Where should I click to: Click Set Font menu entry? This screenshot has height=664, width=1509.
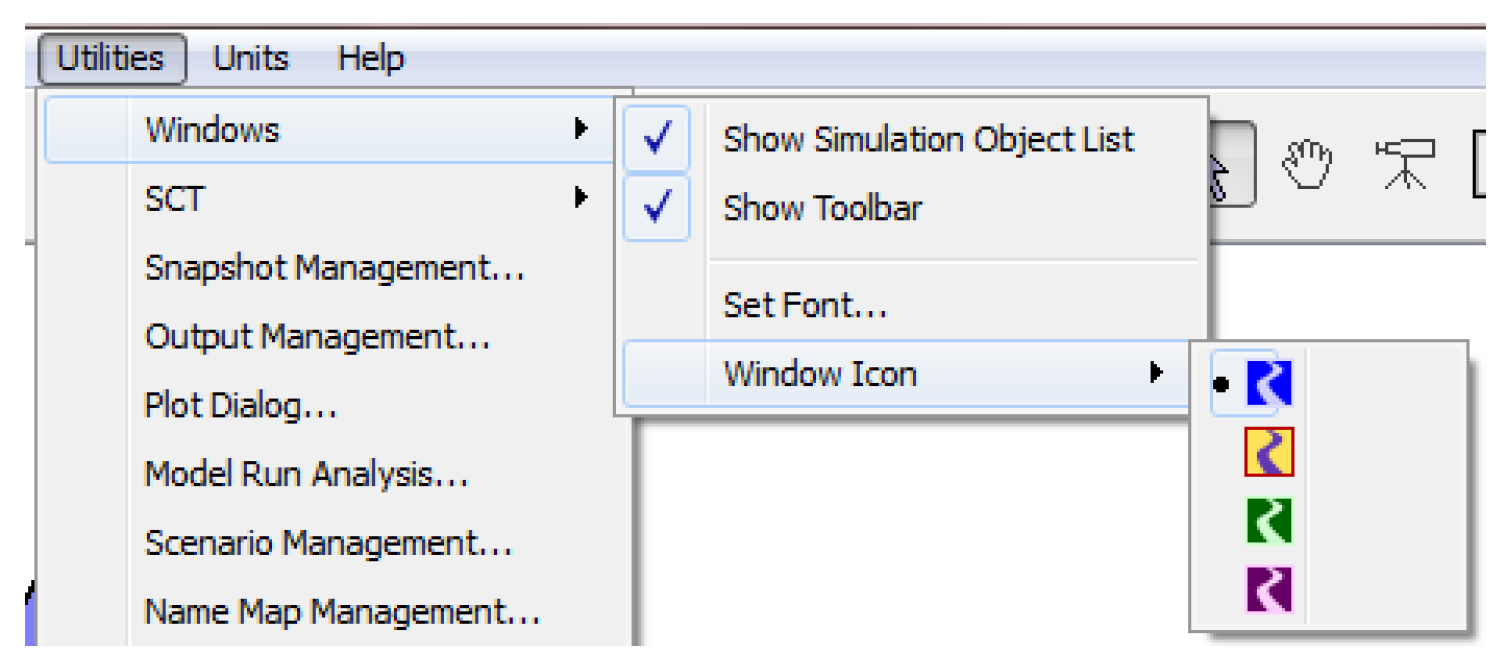tap(805, 304)
